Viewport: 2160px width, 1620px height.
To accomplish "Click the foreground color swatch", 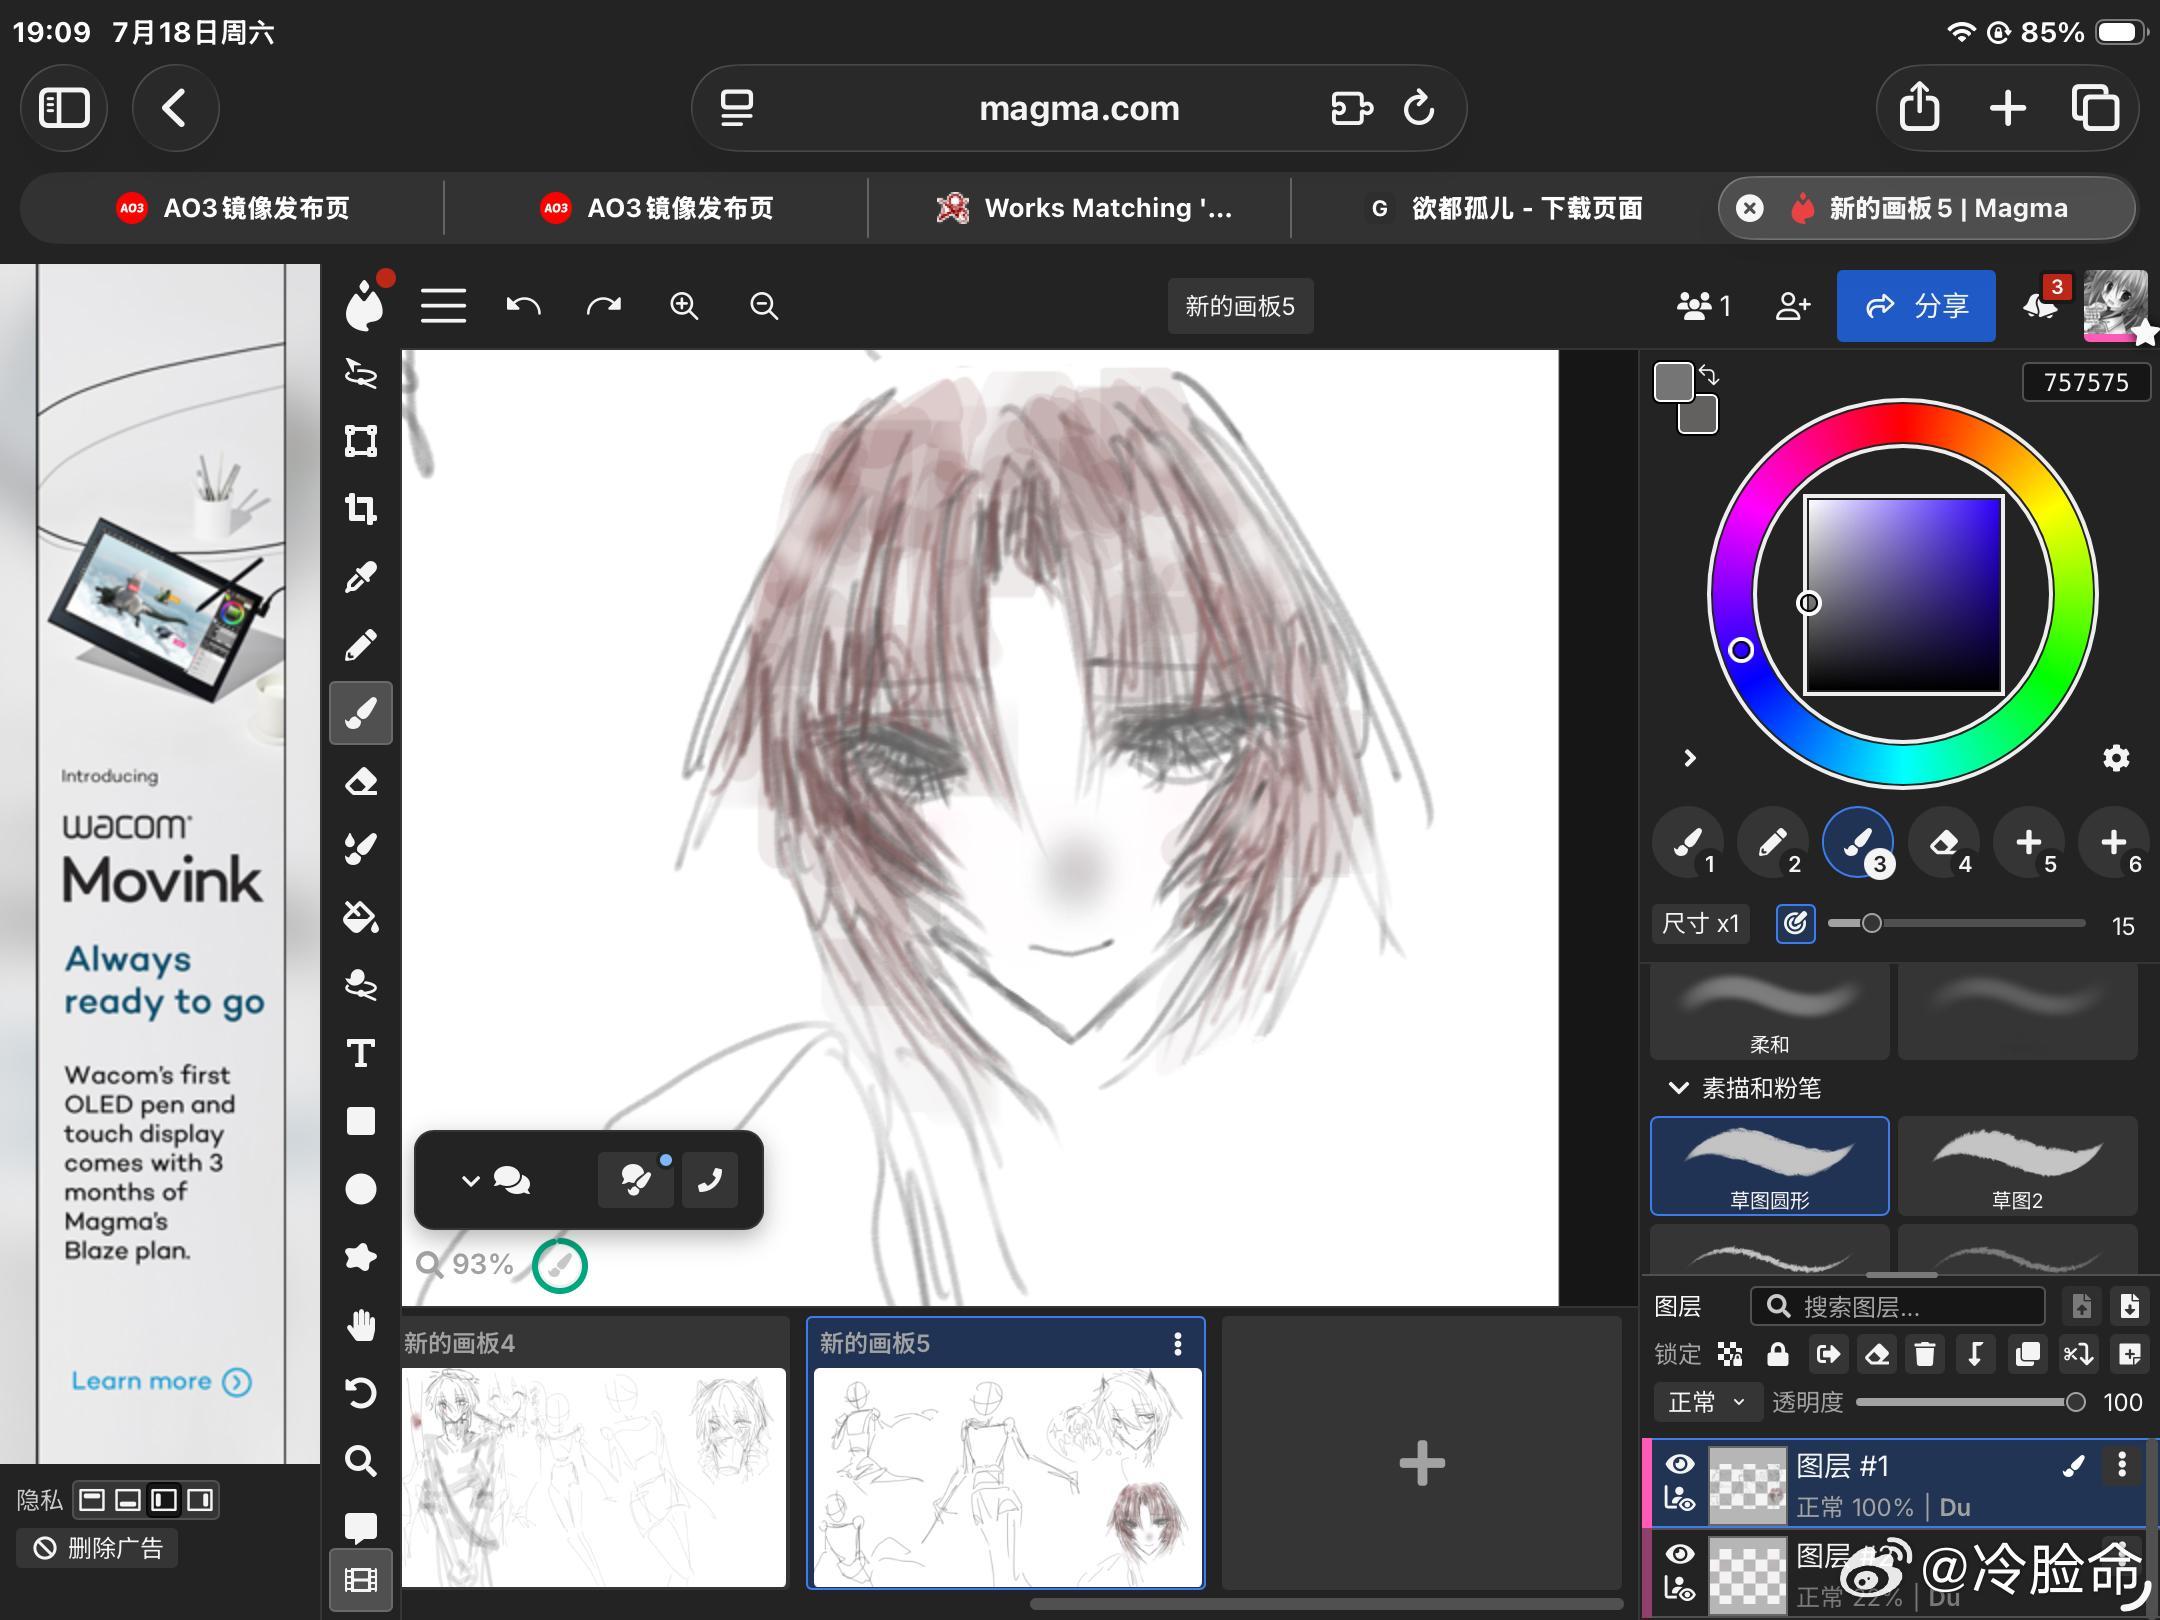I will [1674, 382].
